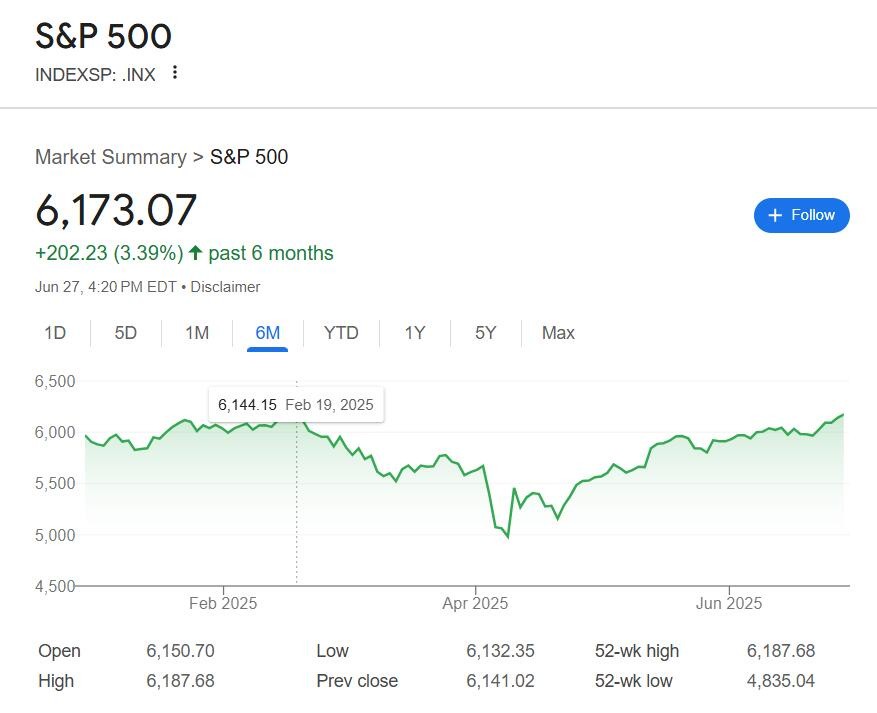Click the S&P 500 breadcrumb text
Image resolution: width=877 pixels, height=713 pixels.
tap(249, 157)
